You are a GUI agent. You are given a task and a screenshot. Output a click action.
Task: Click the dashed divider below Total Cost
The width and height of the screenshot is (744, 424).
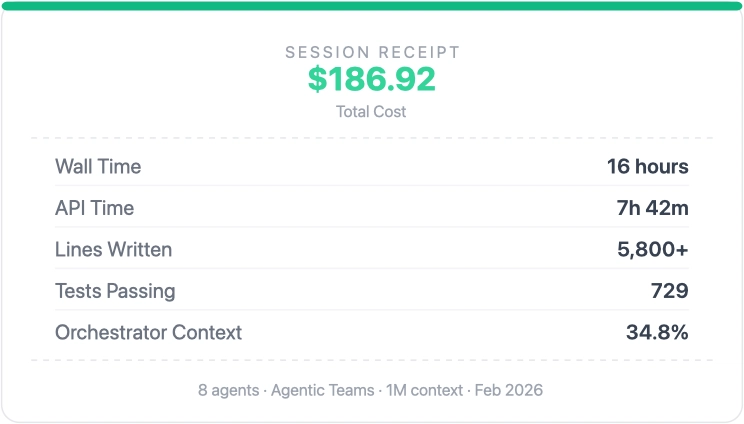(371, 138)
